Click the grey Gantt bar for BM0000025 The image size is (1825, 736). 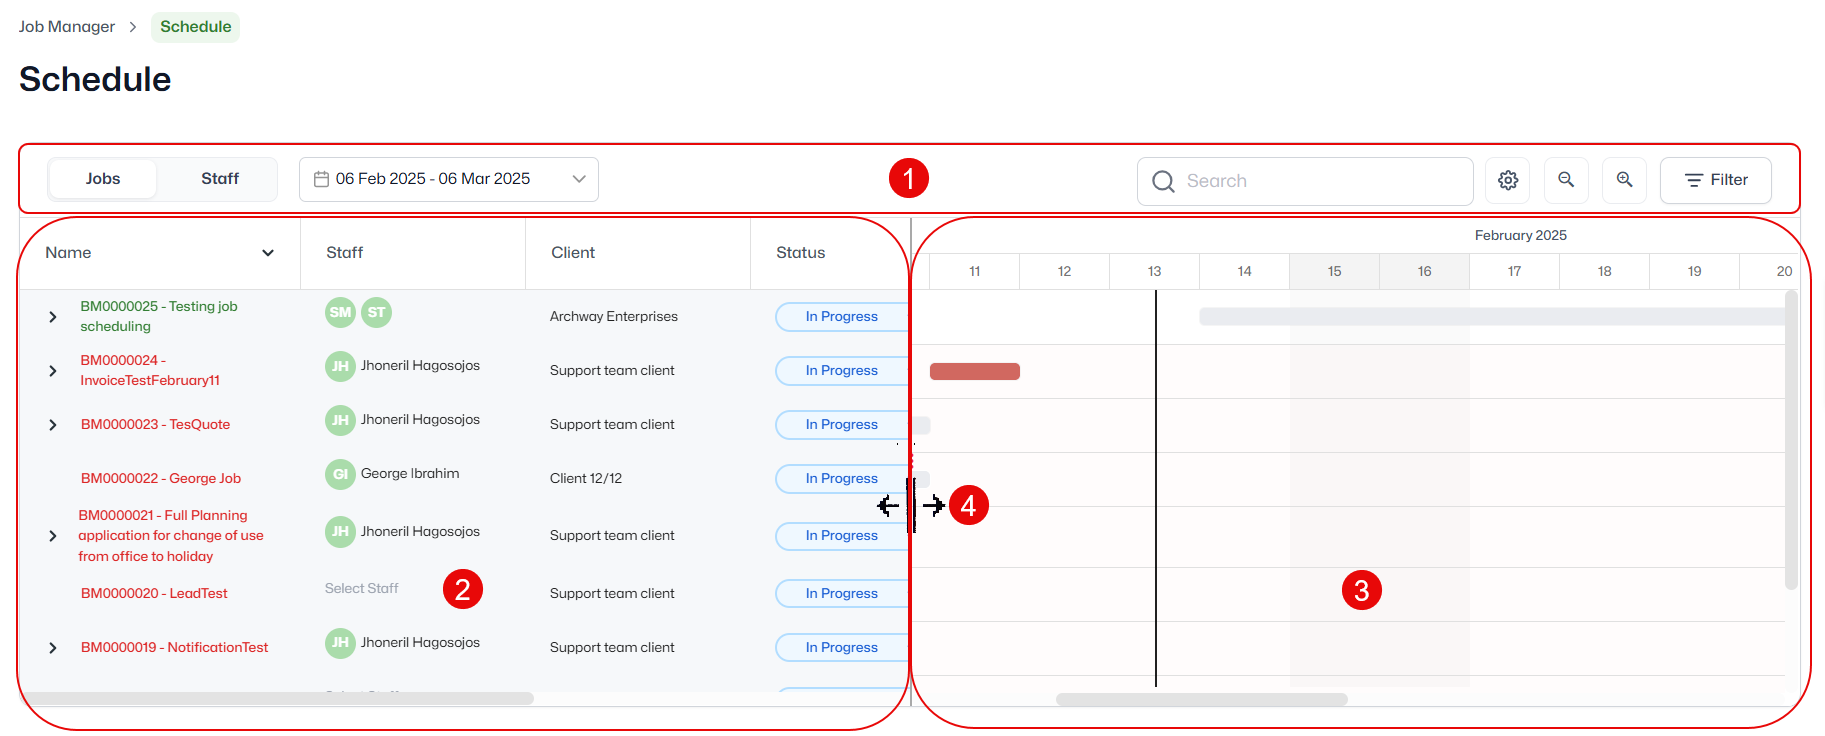click(1492, 316)
